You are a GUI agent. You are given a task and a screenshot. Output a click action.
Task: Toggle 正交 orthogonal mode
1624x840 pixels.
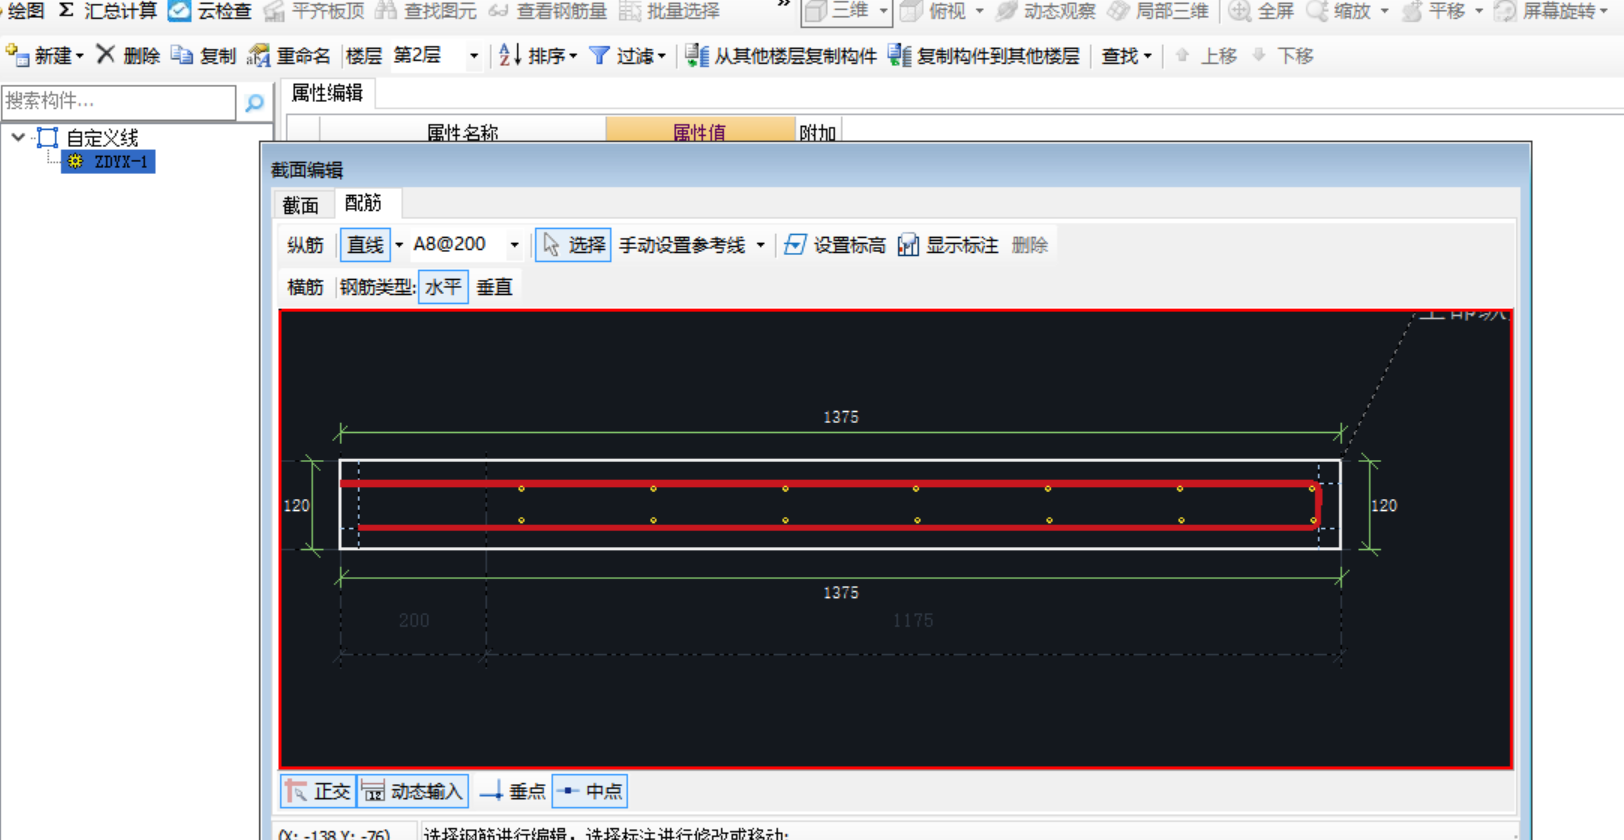point(318,791)
